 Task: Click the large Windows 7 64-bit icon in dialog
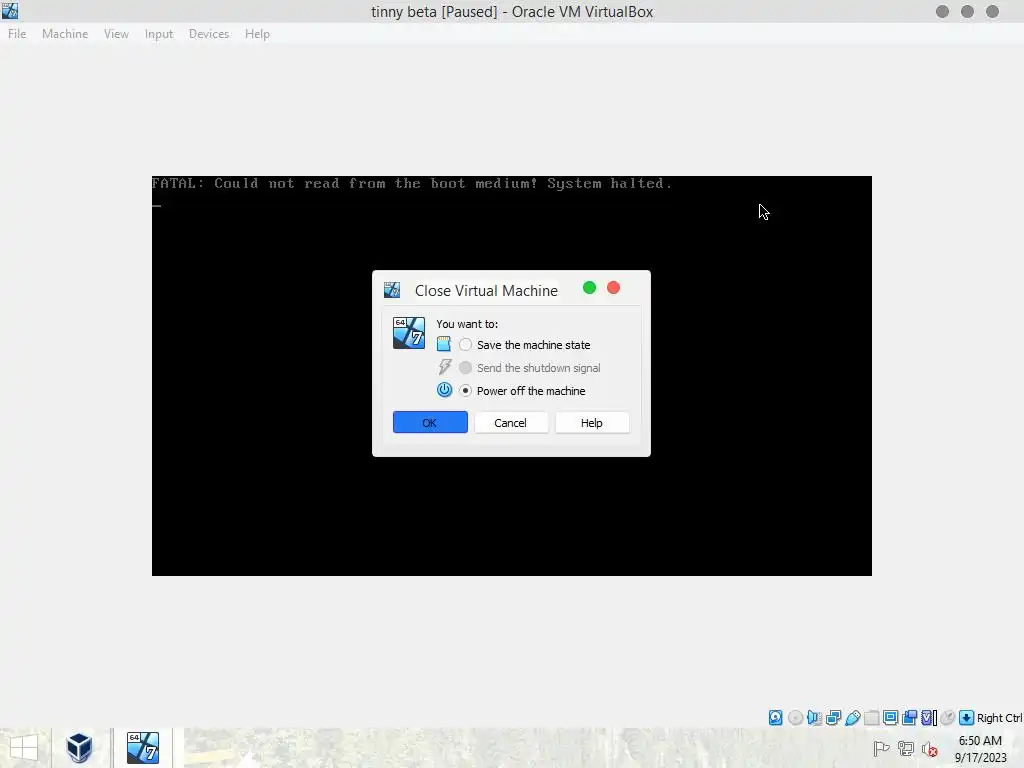[409, 333]
